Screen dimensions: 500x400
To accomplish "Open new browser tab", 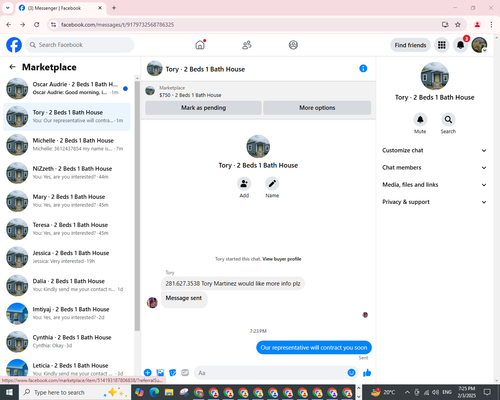I will (114, 8).
